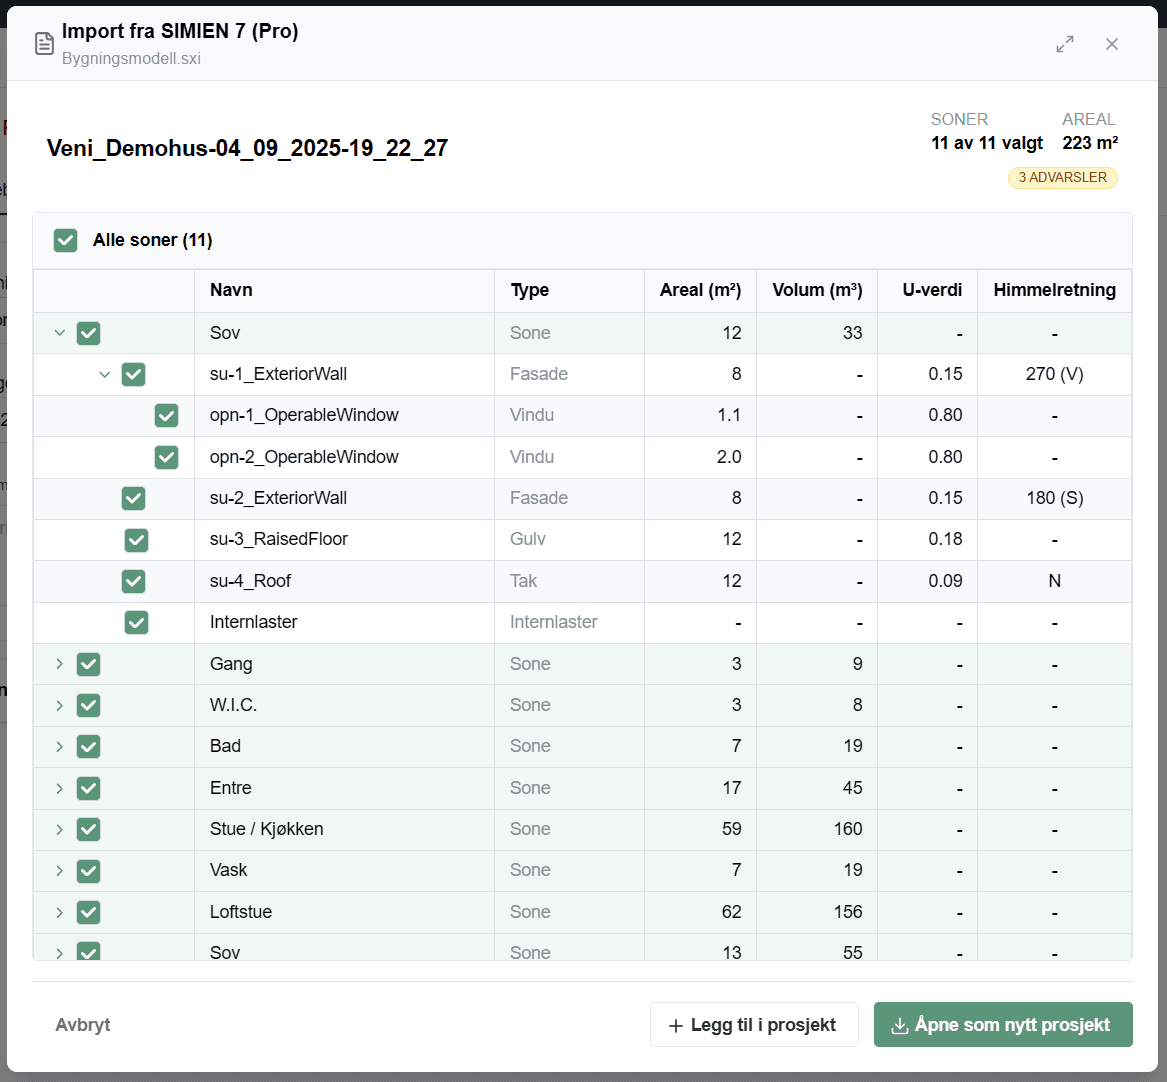This screenshot has height=1082, width=1167.
Task: Collapse the first Sov zone row
Action: click(59, 333)
